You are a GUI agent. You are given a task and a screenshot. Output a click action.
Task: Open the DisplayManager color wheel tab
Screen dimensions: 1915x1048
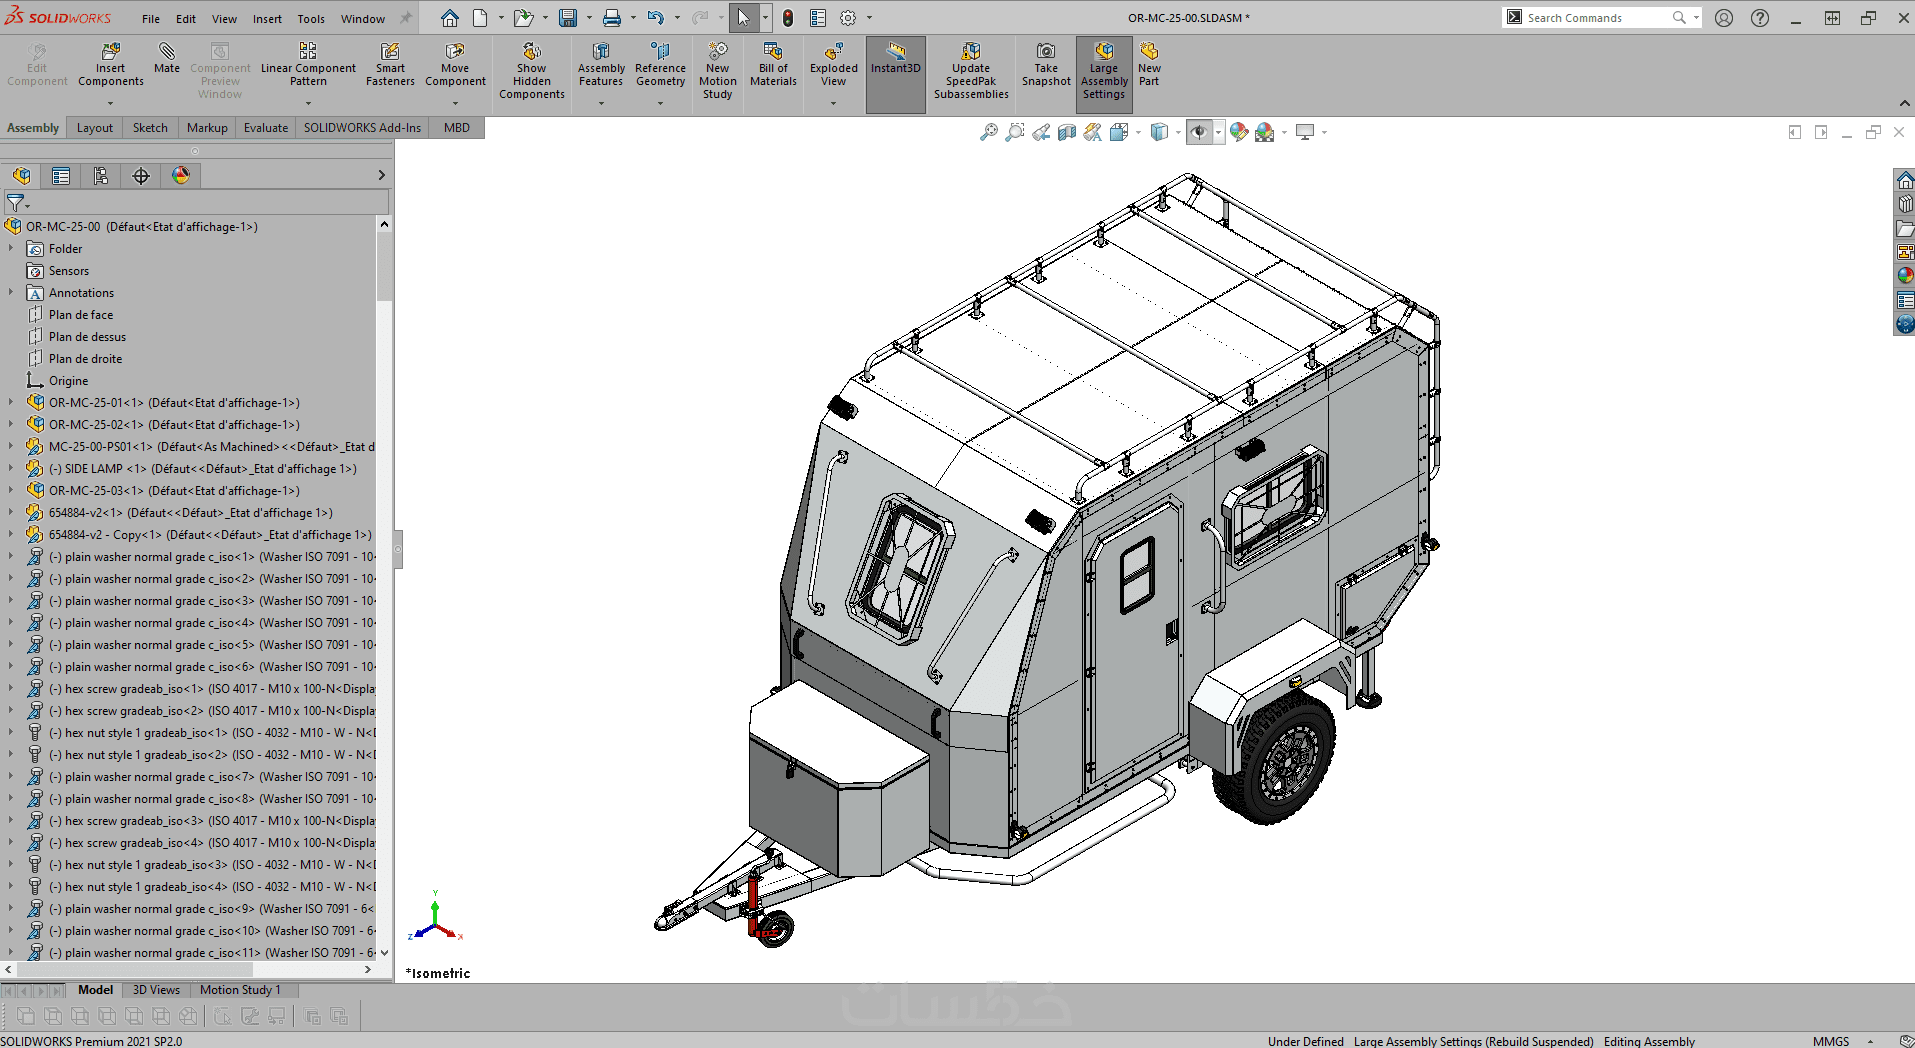180,176
